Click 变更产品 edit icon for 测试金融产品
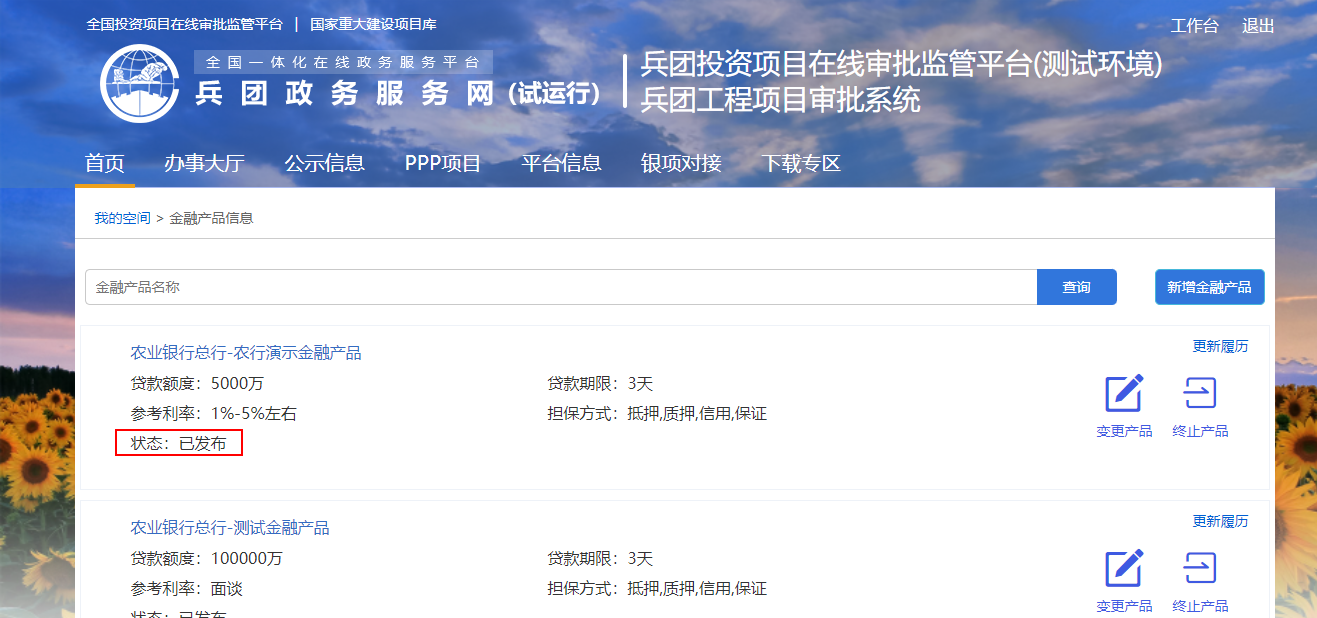This screenshot has height=618, width=1317. click(x=1124, y=569)
